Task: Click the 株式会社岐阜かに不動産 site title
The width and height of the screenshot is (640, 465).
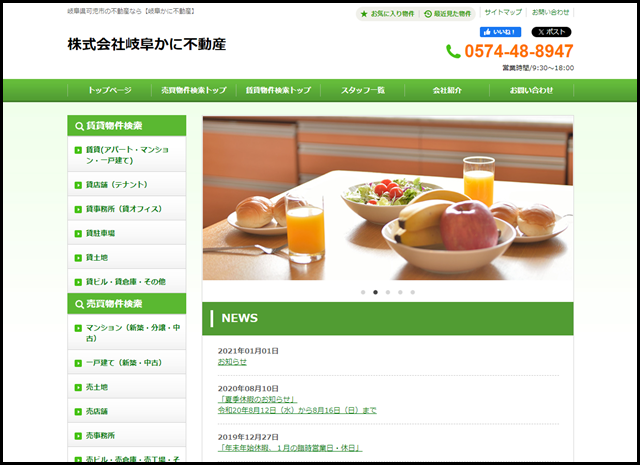Action: tap(147, 44)
